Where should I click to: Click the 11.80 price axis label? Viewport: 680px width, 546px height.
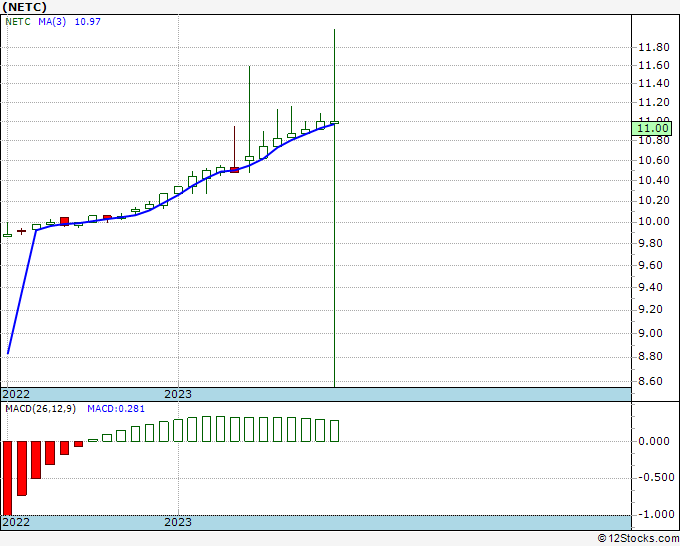[654, 47]
